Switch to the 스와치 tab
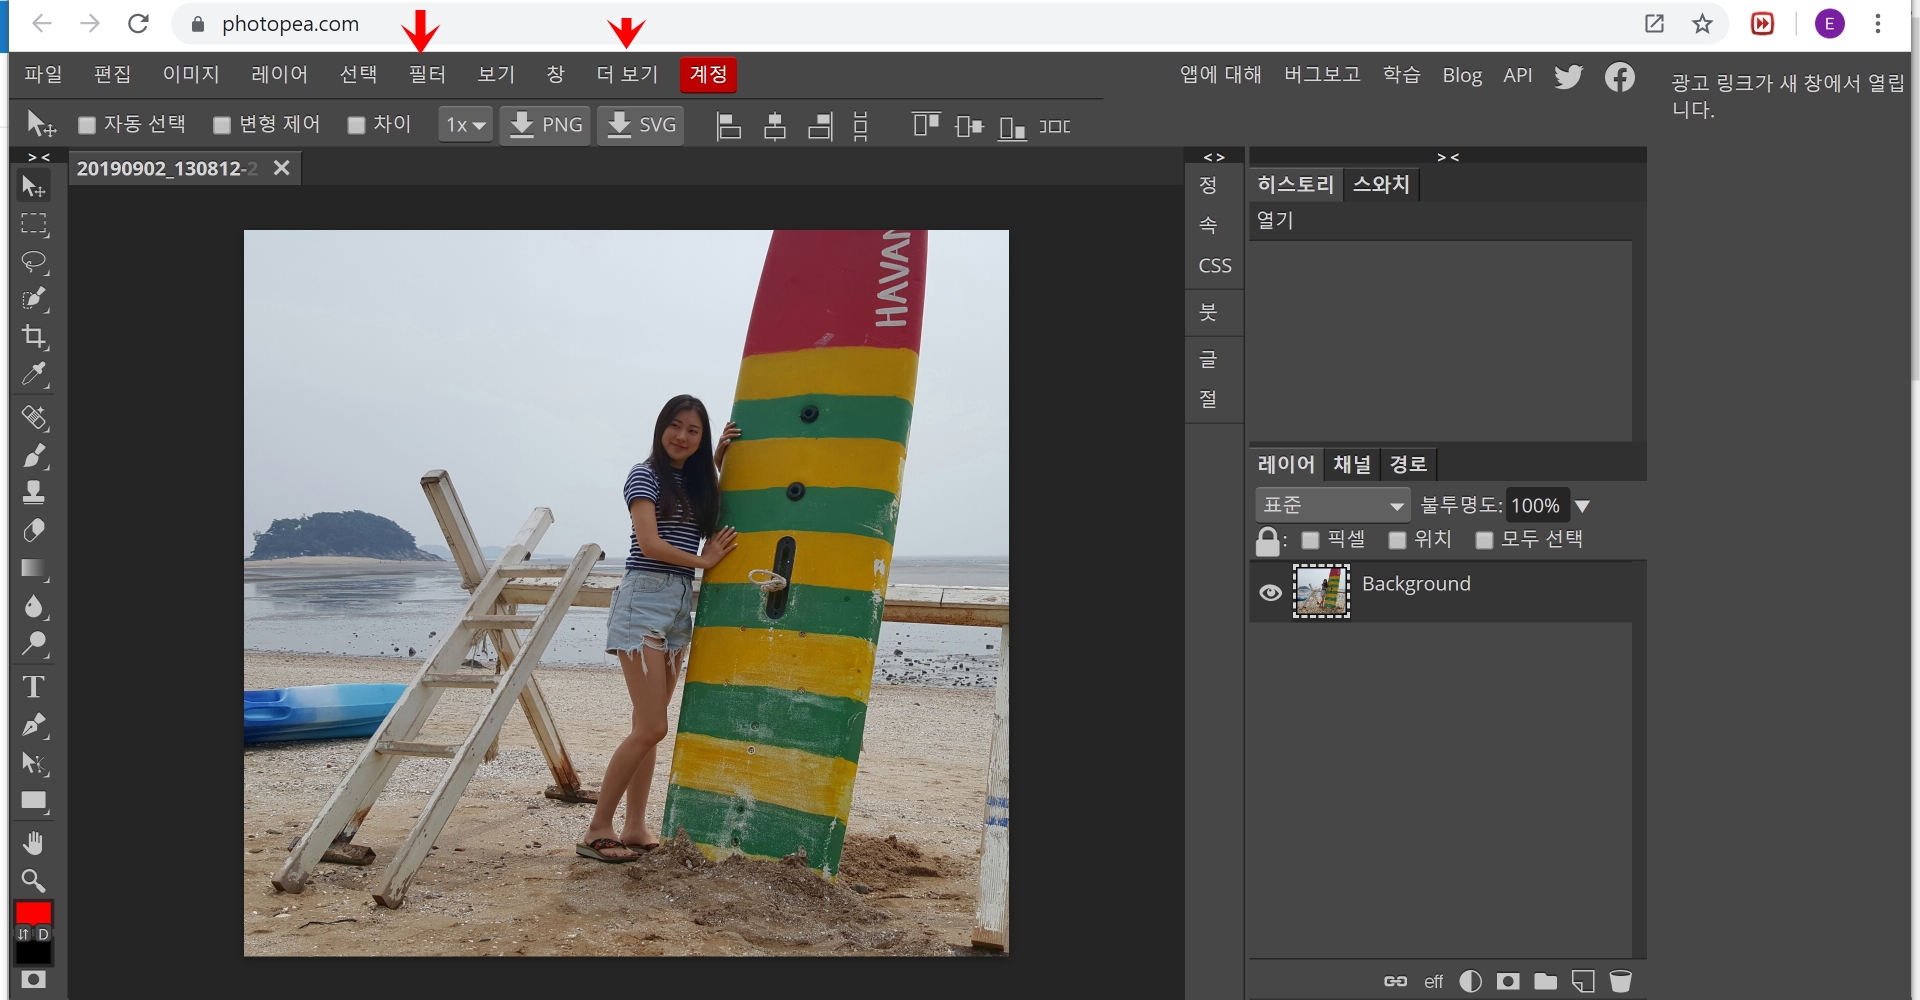Screen dimensions: 1920x1000 point(1381,184)
